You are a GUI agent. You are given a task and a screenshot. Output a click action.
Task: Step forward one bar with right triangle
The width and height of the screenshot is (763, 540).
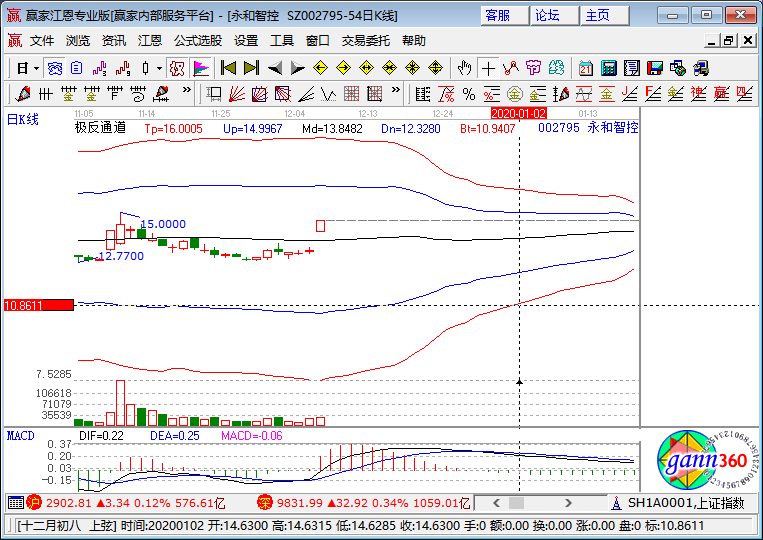point(297,68)
